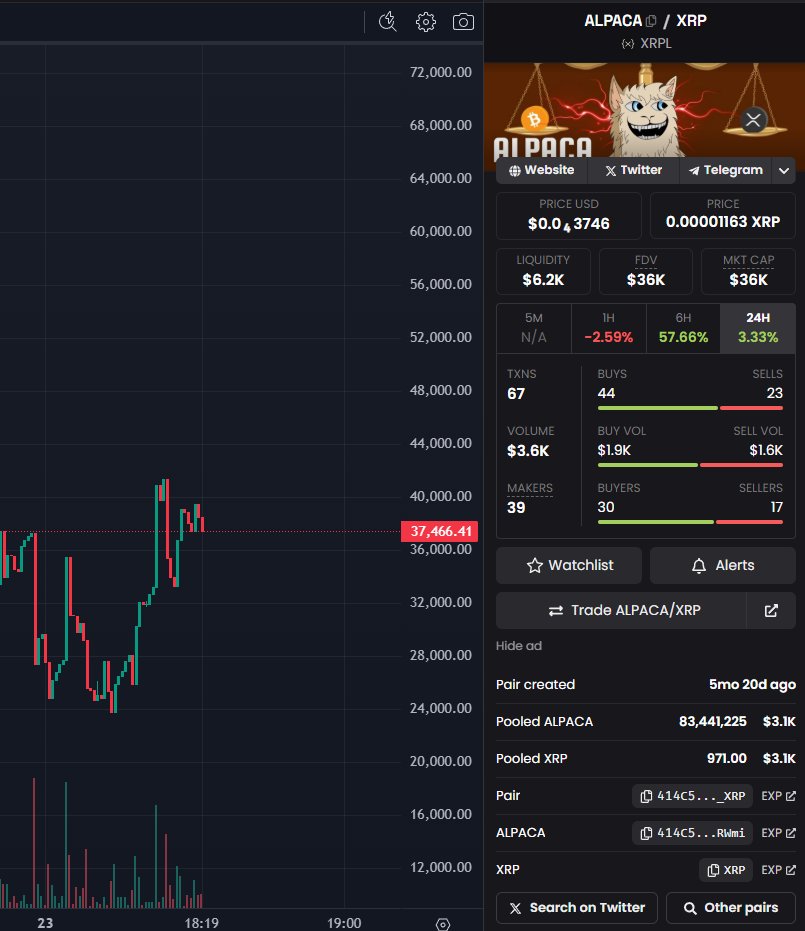Select the 1H timeframe tab
The height and width of the screenshot is (931, 805).
608,328
